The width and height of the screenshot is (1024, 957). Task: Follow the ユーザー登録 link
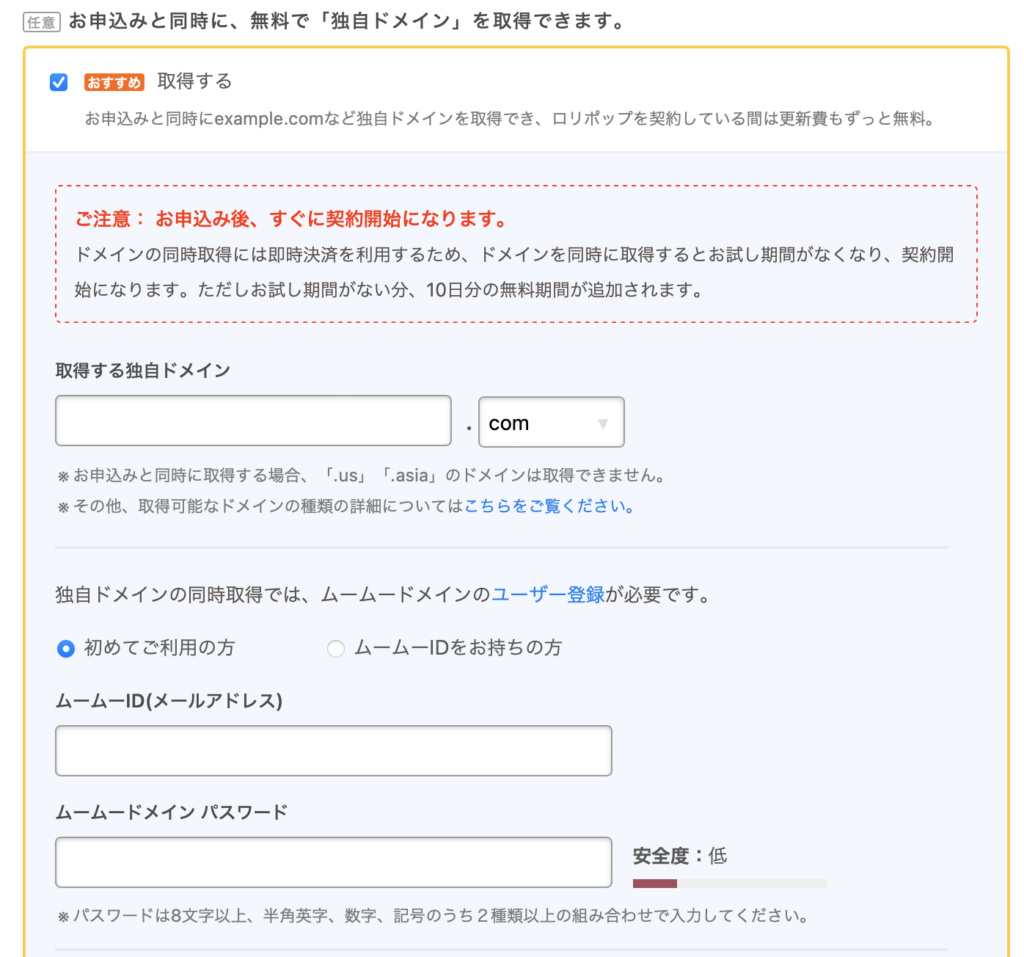[x=548, y=595]
